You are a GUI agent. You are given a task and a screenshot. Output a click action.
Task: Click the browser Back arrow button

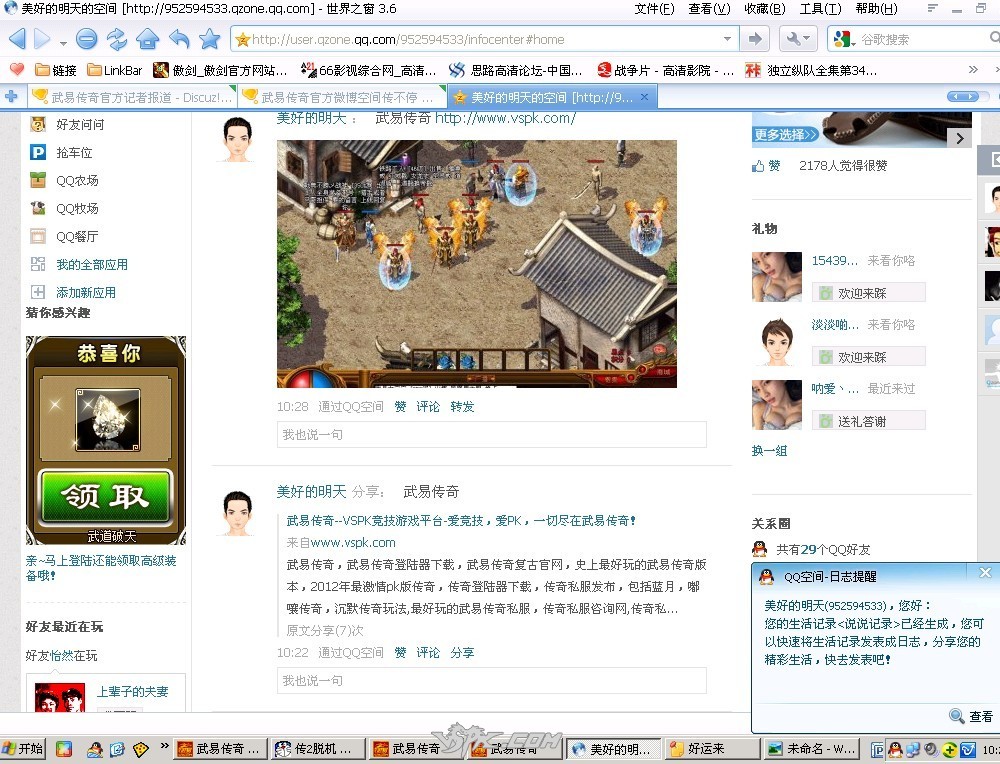[17, 39]
